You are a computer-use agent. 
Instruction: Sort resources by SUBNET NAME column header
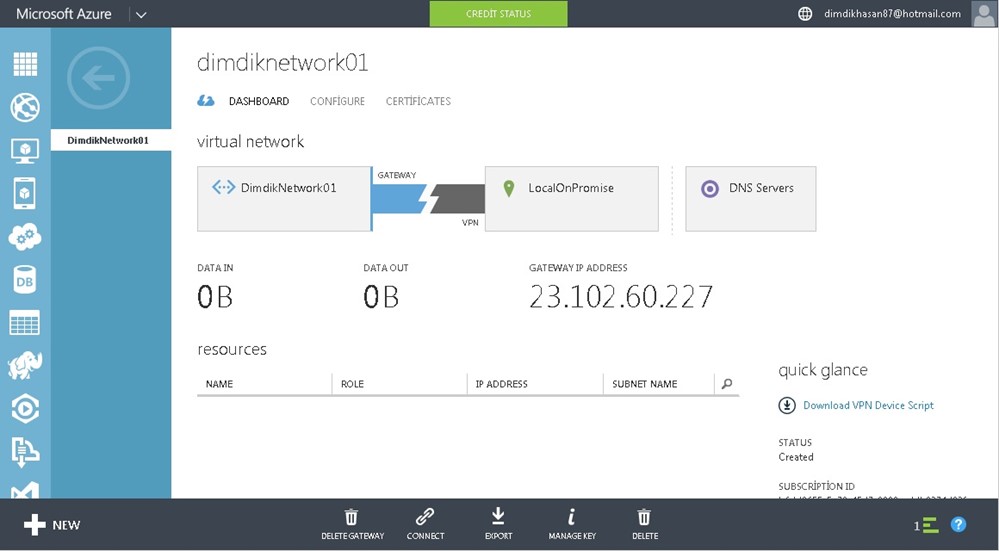coord(645,383)
